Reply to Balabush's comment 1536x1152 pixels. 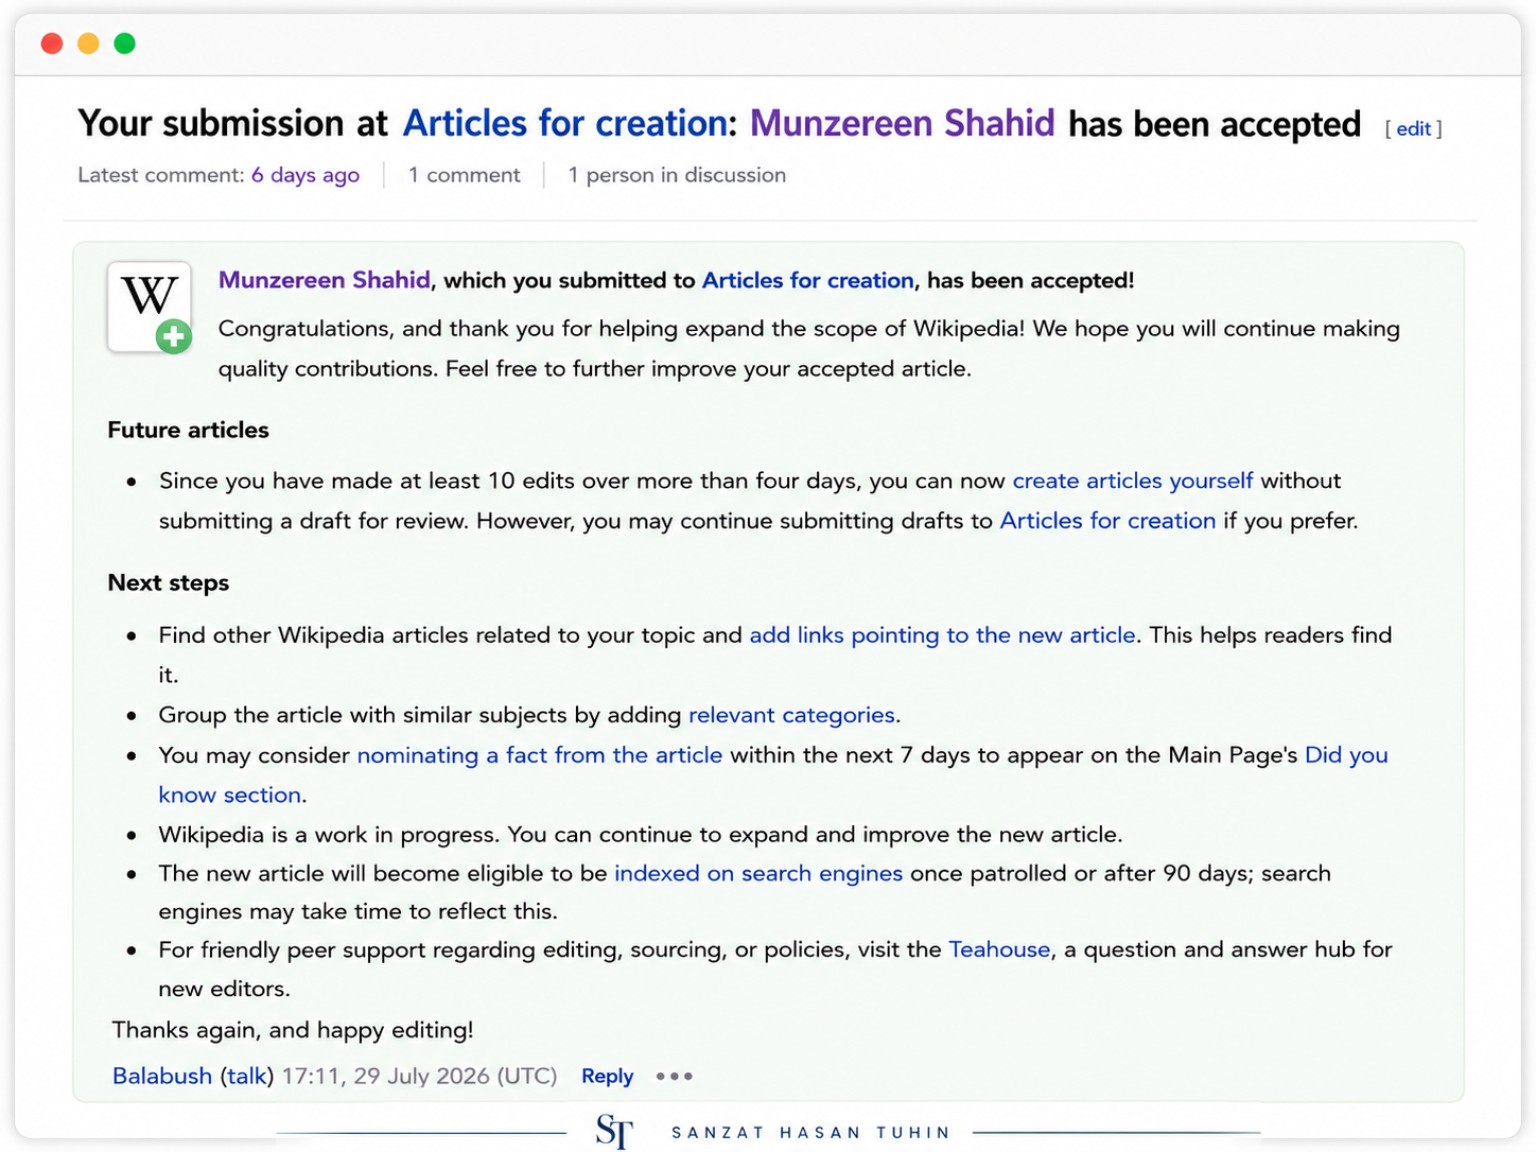(x=607, y=1076)
